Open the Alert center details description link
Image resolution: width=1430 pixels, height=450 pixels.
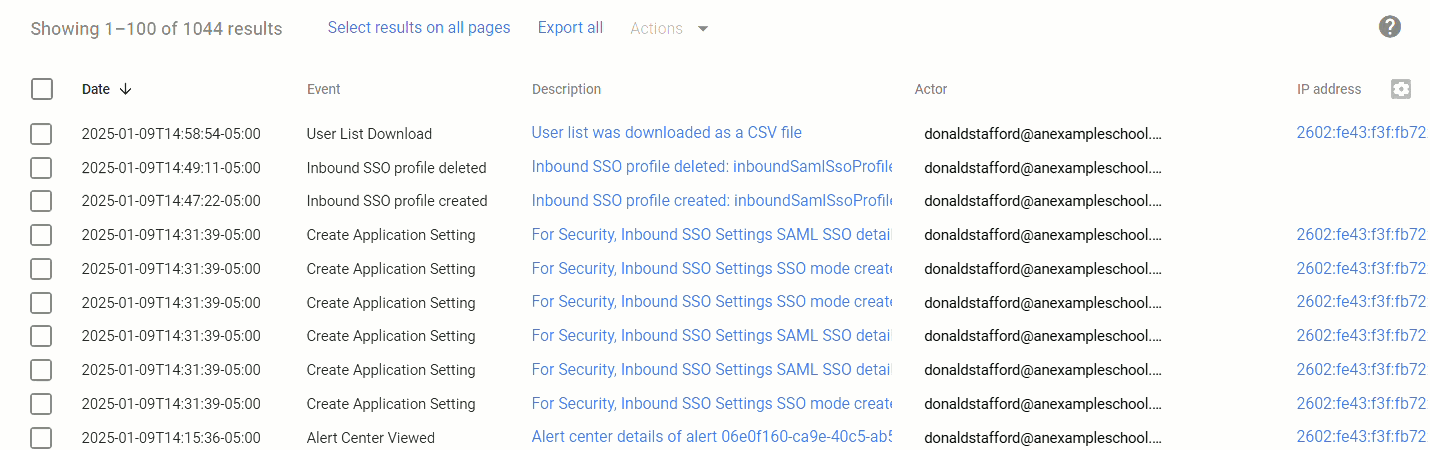(x=711, y=437)
